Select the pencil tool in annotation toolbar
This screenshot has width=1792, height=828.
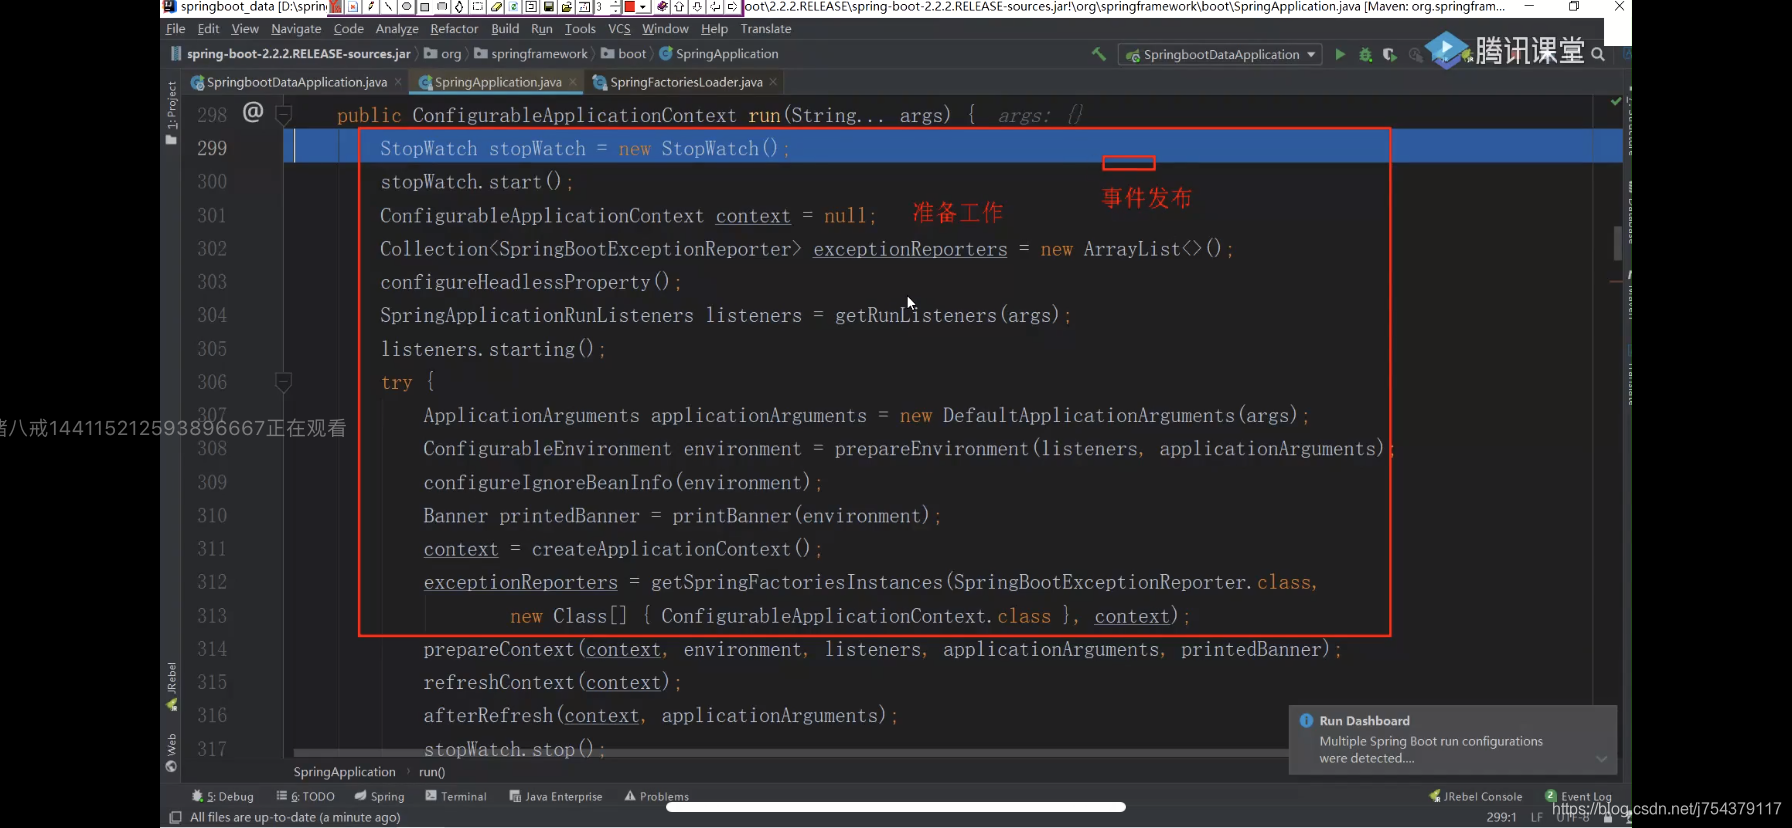(371, 6)
